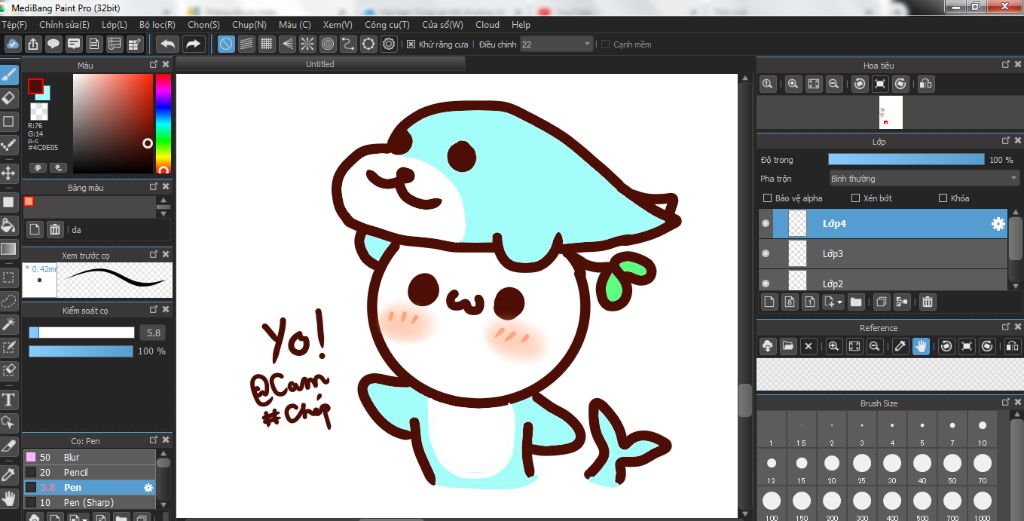Open the Cloud menu
This screenshot has width=1024, height=521.
point(487,25)
